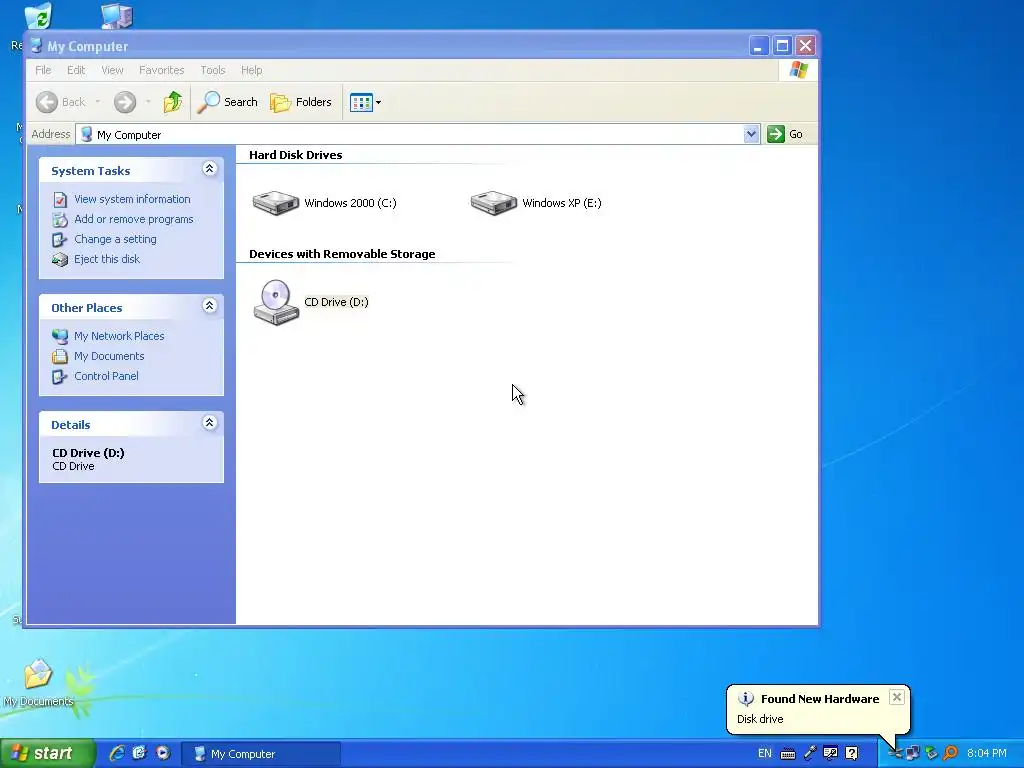Image resolution: width=1024 pixels, height=768 pixels.
Task: Open My Documents desktop icon
Action: click(x=38, y=683)
